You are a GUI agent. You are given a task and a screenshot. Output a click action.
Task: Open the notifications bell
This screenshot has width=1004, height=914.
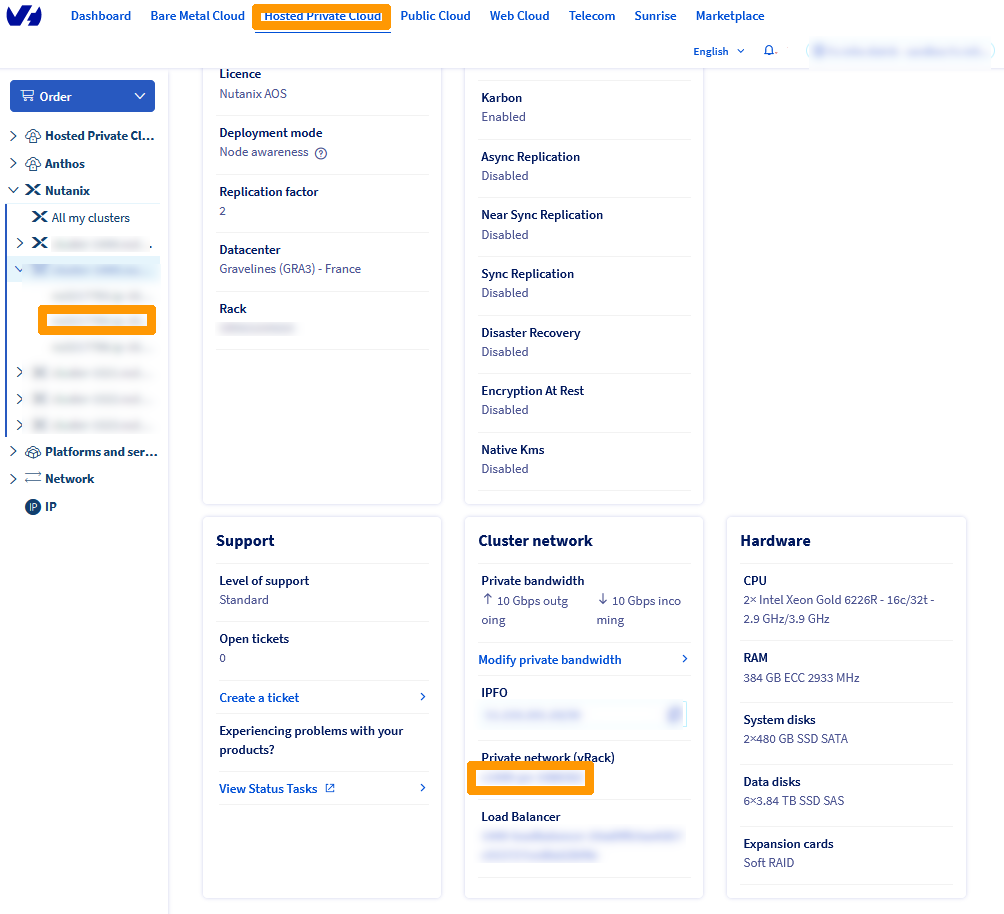click(769, 51)
